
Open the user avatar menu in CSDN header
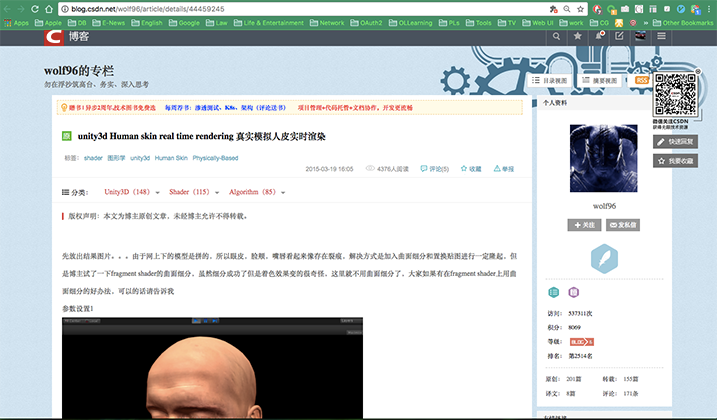coord(640,36)
